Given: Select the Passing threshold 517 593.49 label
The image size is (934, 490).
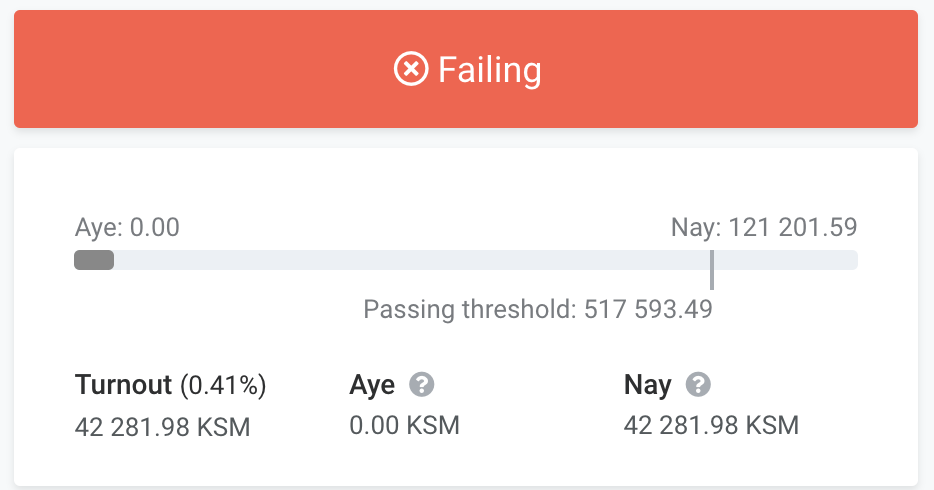Looking at the screenshot, I should (538, 310).
